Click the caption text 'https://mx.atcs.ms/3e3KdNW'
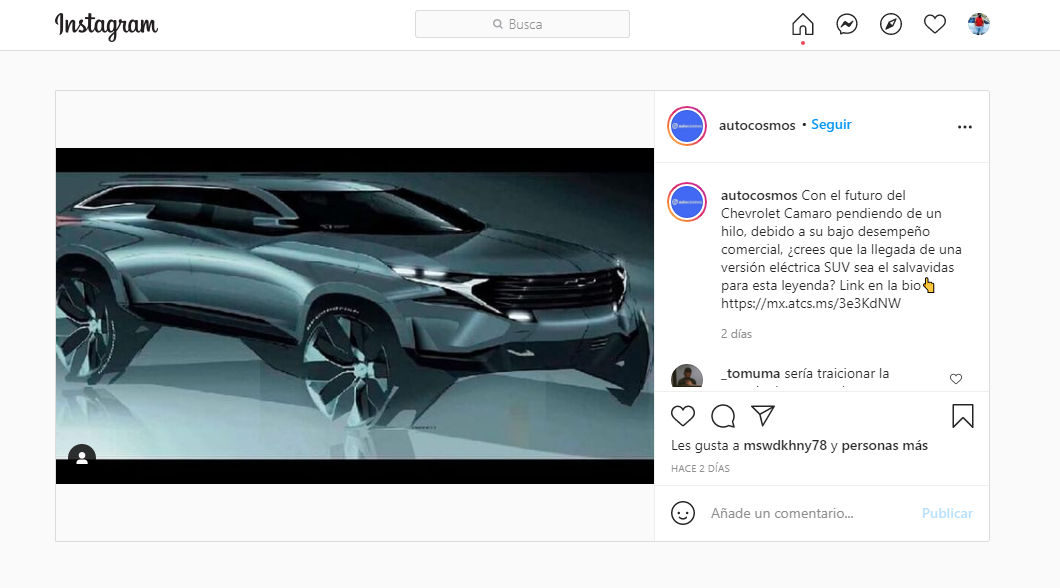The height and width of the screenshot is (588, 1060). tap(811, 303)
